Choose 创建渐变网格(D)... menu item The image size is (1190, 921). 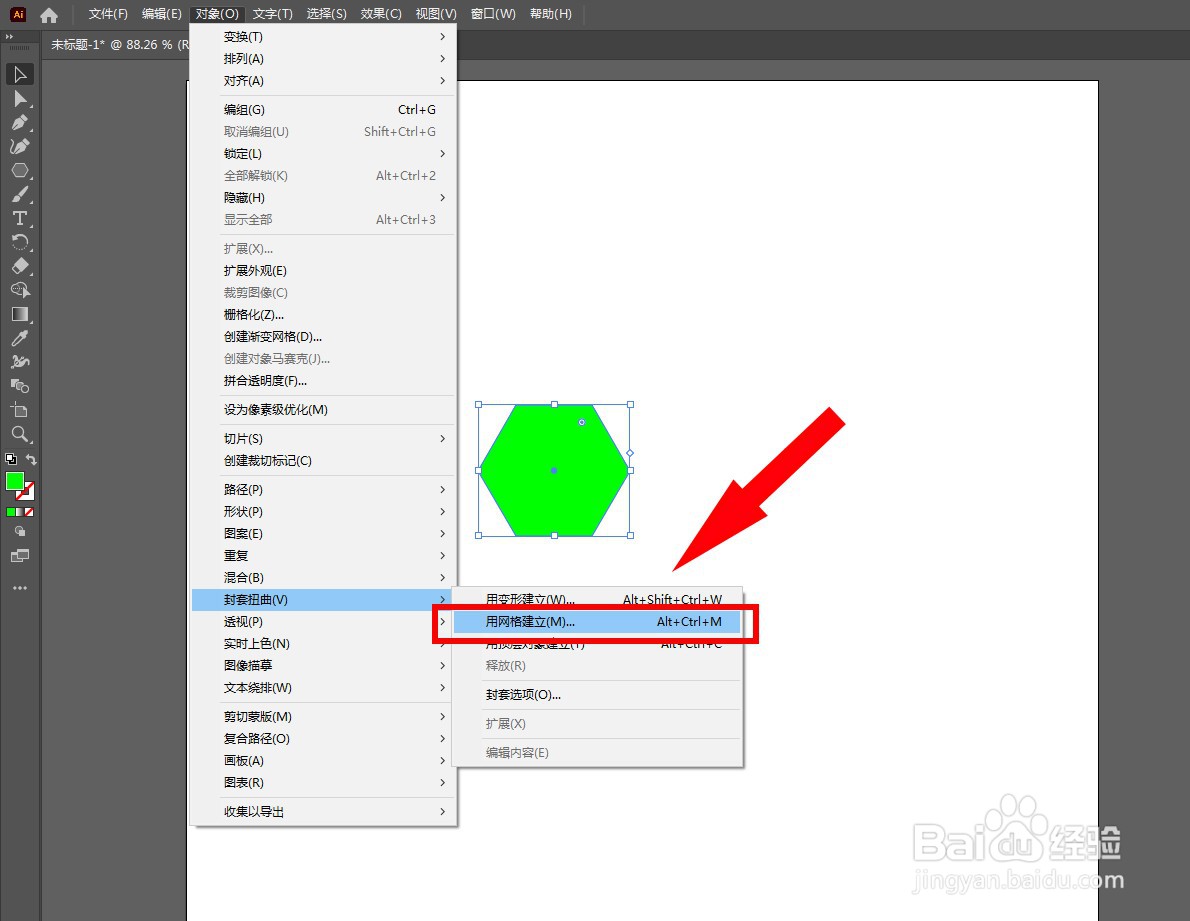[x=324, y=336]
